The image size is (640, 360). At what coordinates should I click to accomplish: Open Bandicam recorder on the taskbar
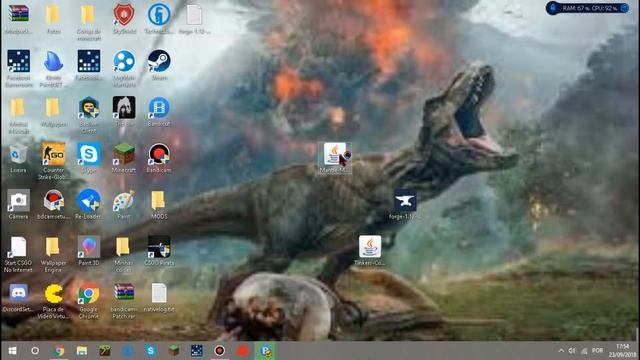click(220, 351)
